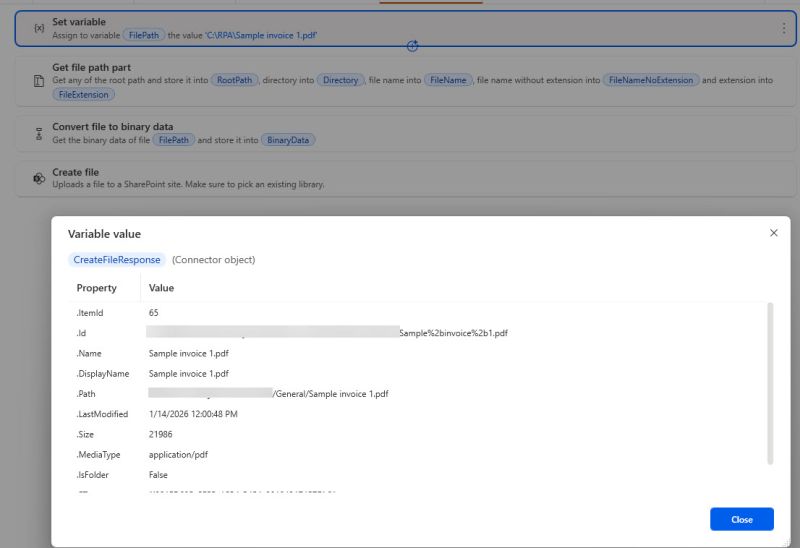Close the Variable value dialog with X

coord(773,233)
